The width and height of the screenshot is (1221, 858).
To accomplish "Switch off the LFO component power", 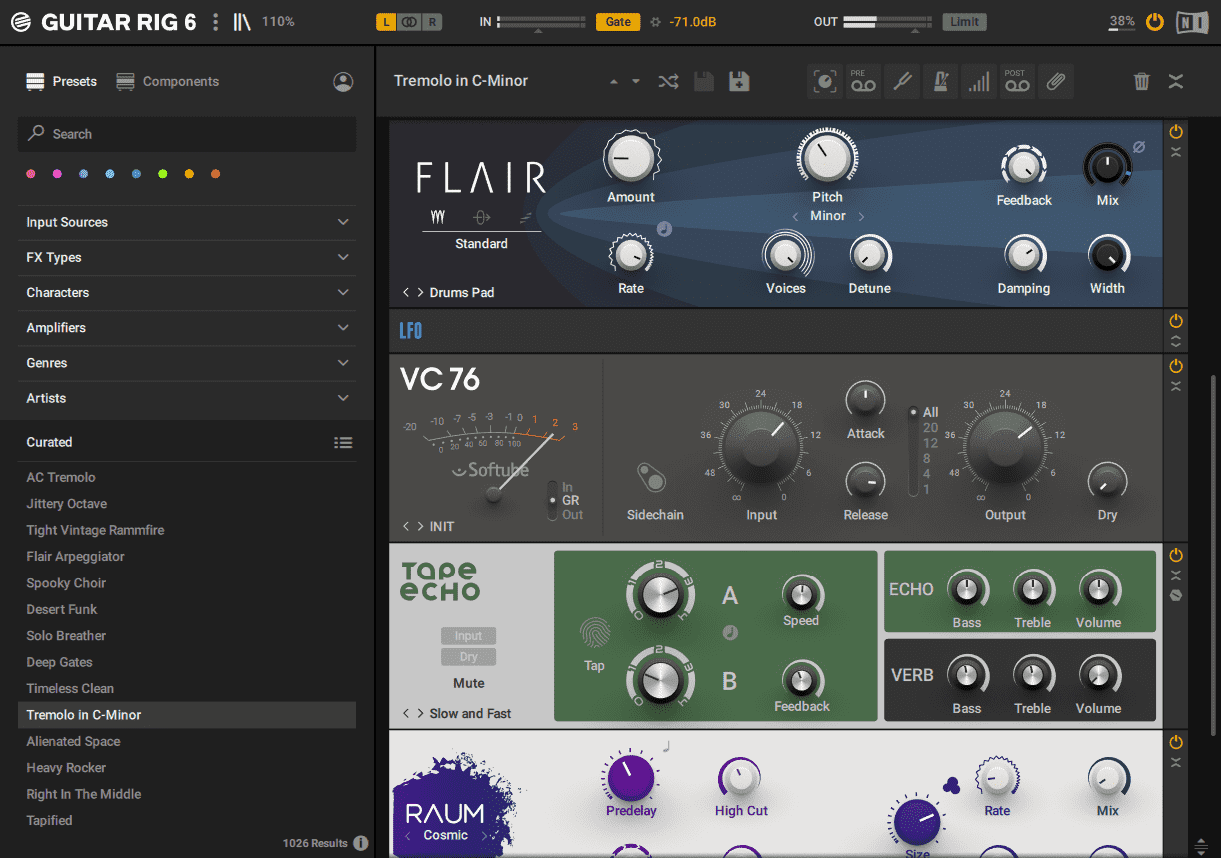I will click(1176, 321).
